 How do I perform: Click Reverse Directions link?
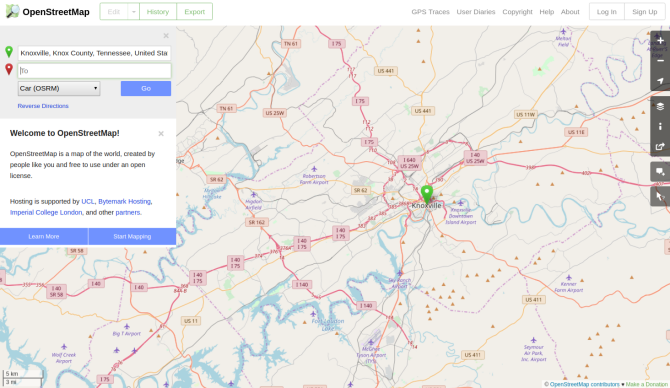(x=43, y=106)
